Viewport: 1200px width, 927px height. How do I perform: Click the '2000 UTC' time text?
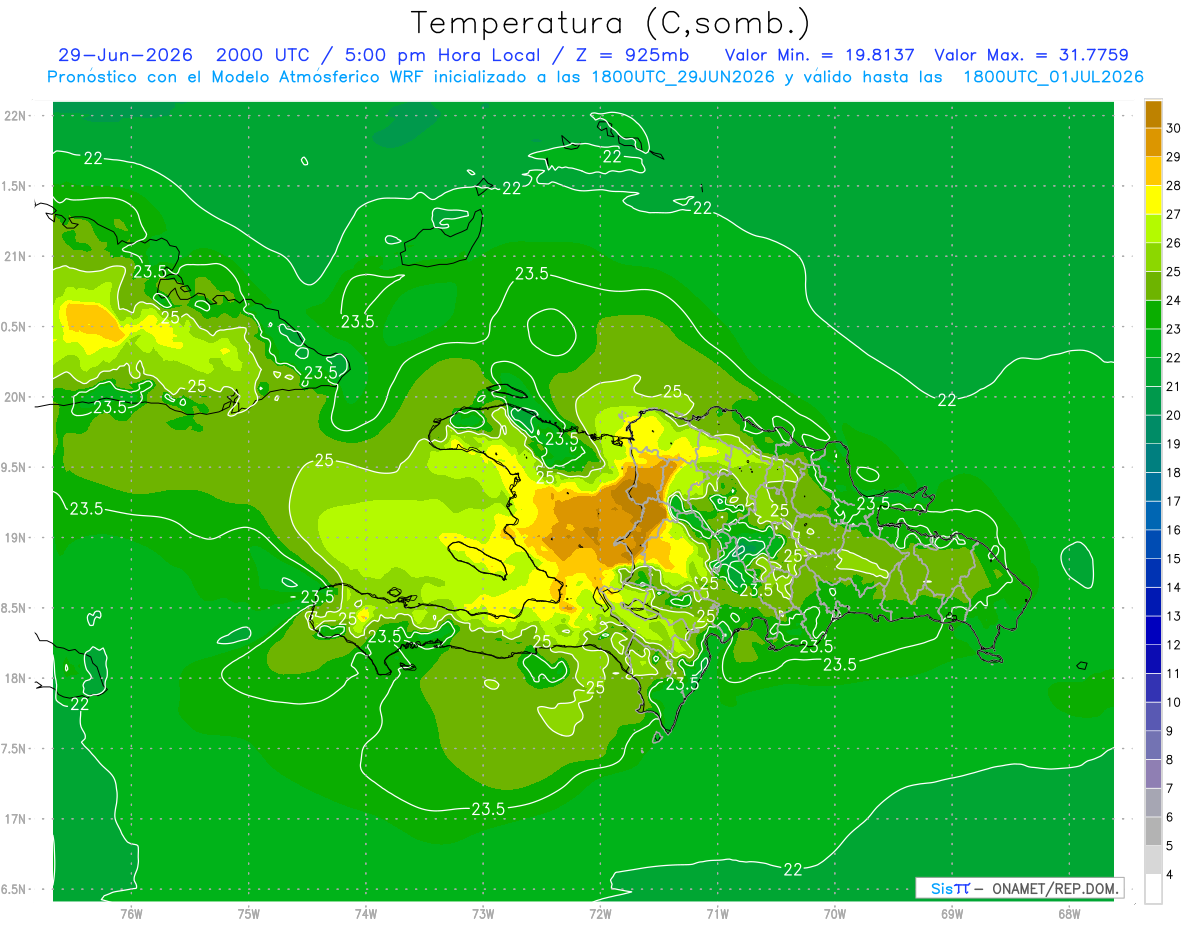(x=264, y=56)
